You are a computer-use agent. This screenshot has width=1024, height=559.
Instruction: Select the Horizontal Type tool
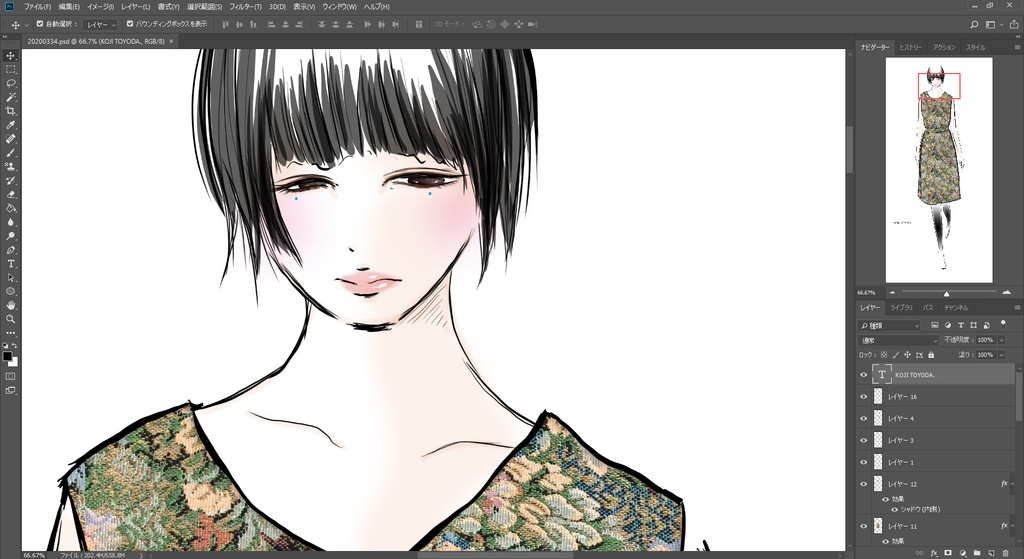click(x=10, y=264)
